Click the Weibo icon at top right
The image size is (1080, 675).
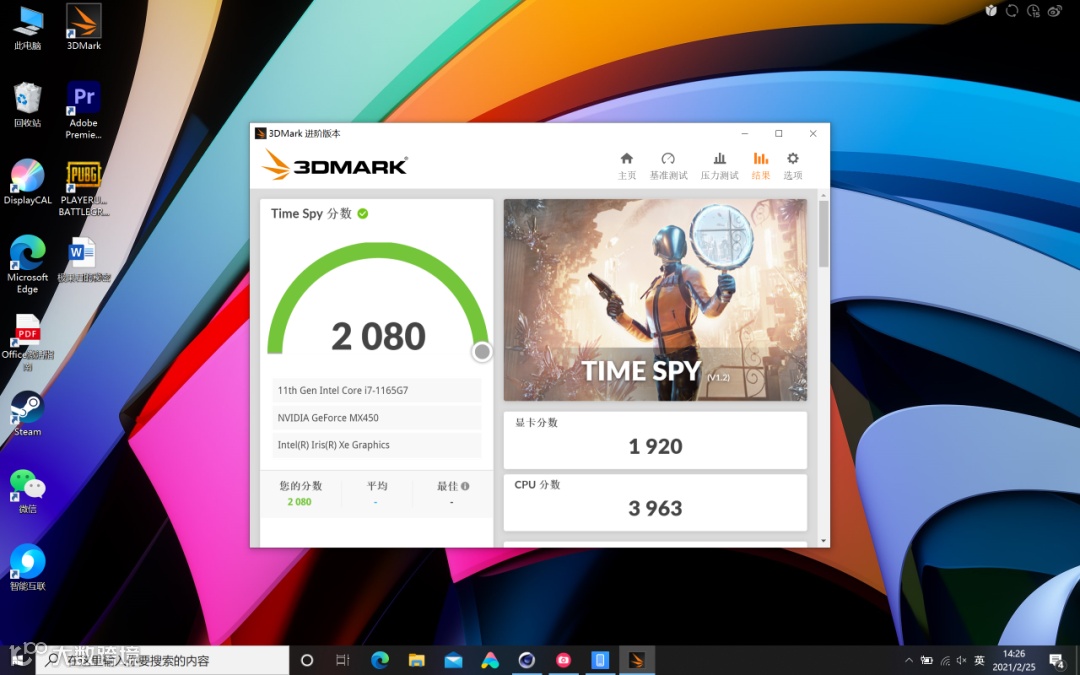coord(1055,10)
